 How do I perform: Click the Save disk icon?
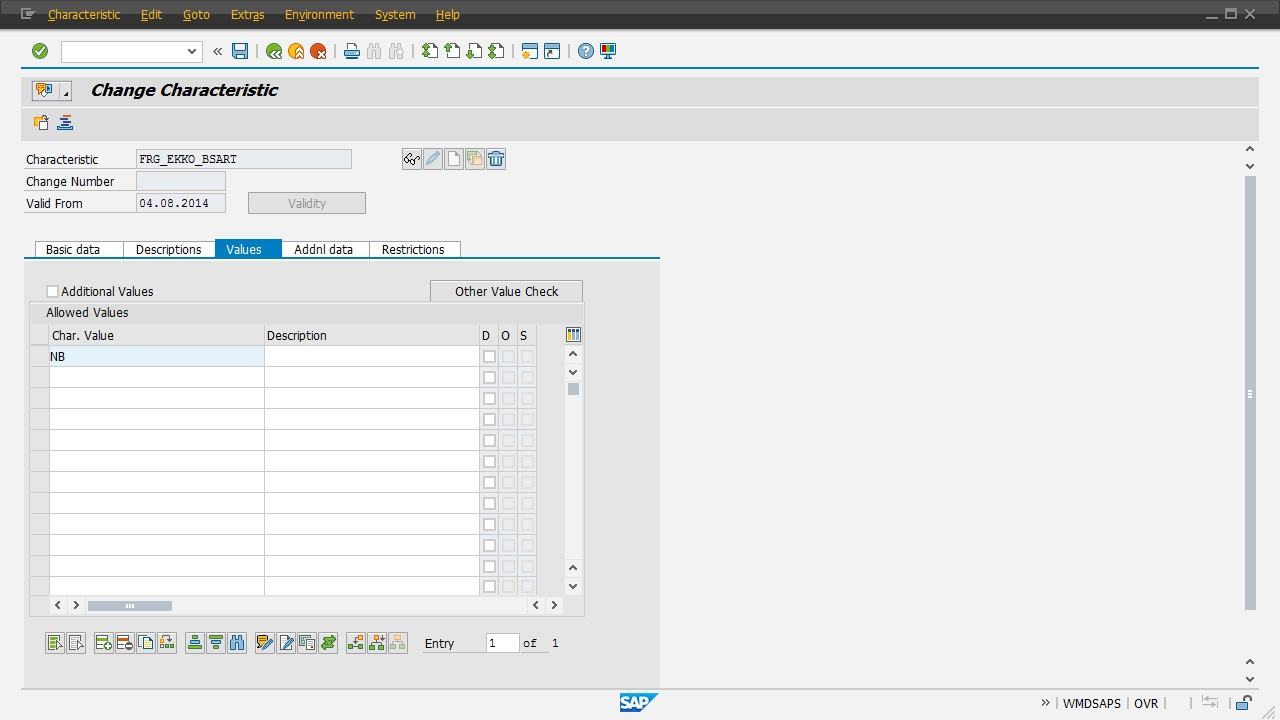tap(240, 51)
